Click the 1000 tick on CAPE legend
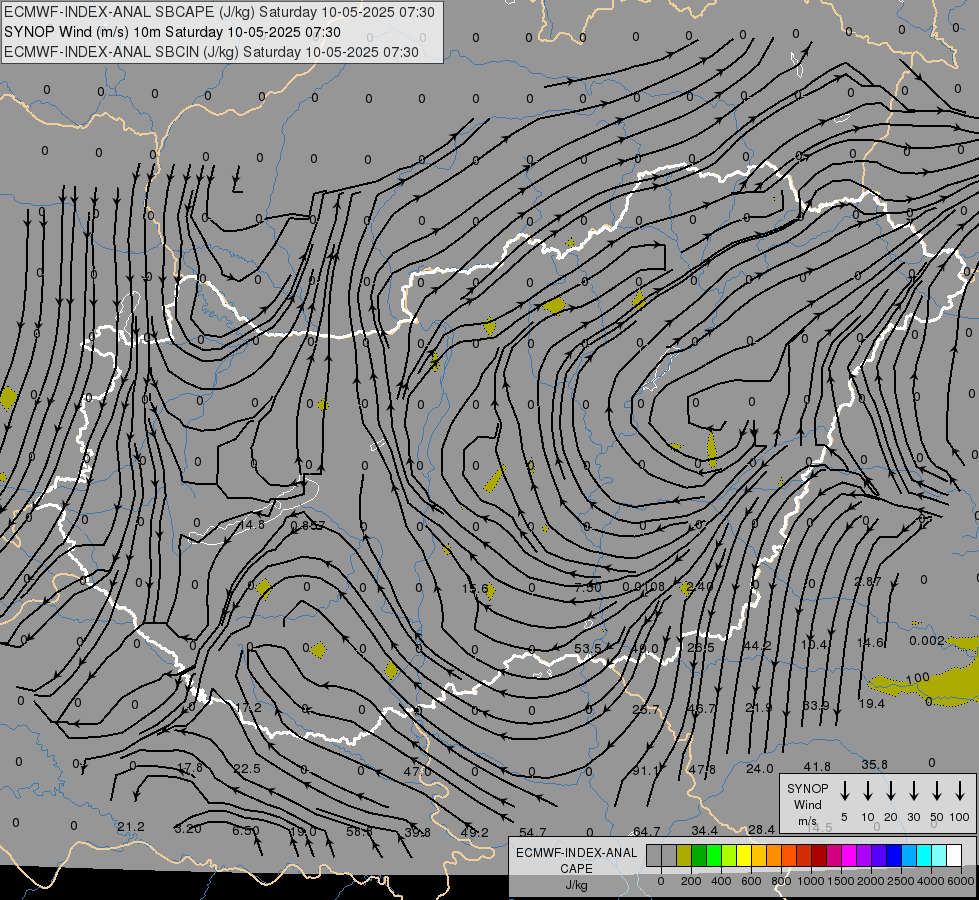This screenshot has width=979, height=900. (x=811, y=881)
